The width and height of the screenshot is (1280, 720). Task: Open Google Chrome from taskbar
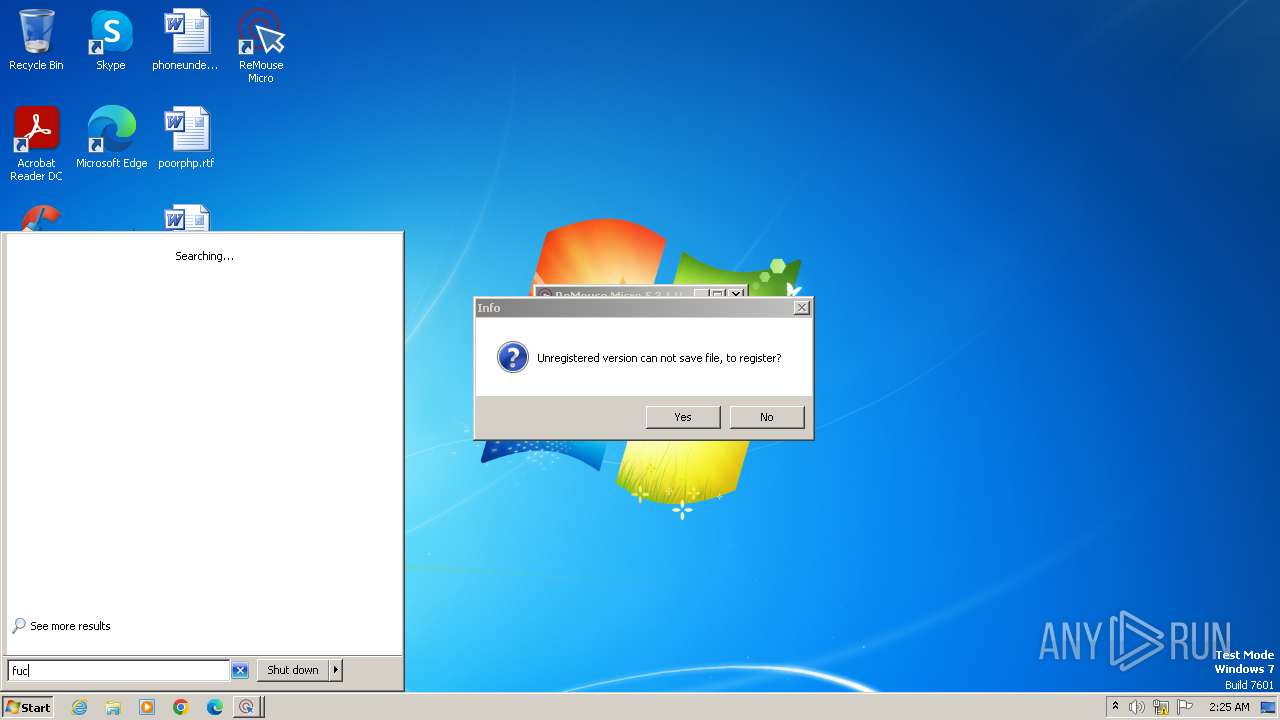click(181, 707)
